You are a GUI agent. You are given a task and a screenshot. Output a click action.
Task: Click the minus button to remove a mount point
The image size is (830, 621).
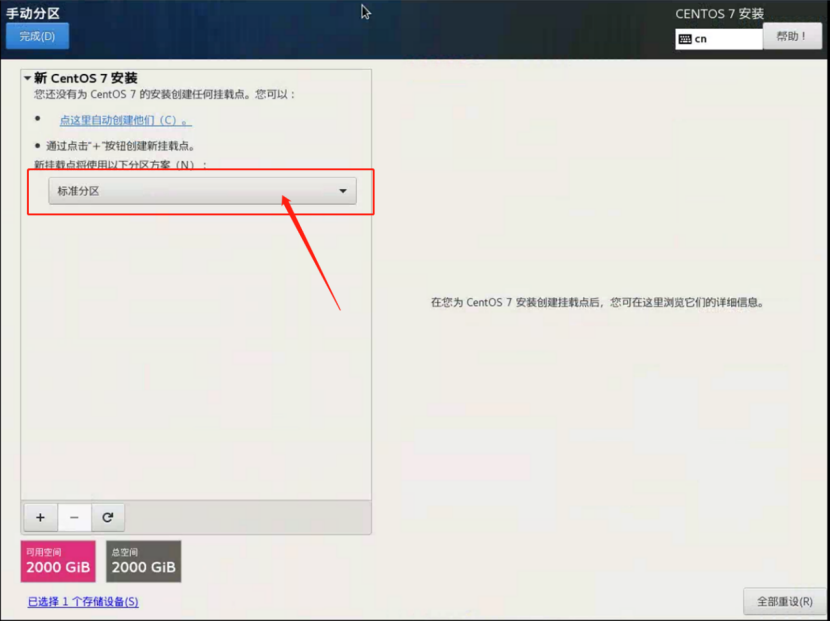pyautogui.click(x=74, y=517)
